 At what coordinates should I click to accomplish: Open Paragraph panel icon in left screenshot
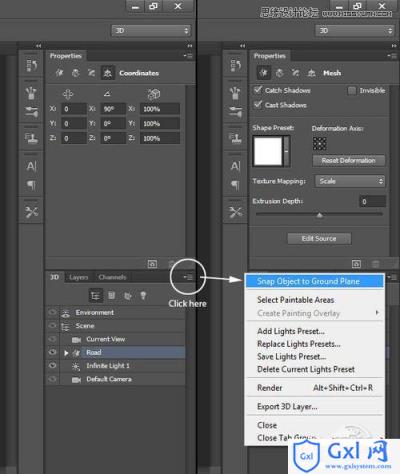pos(31,185)
